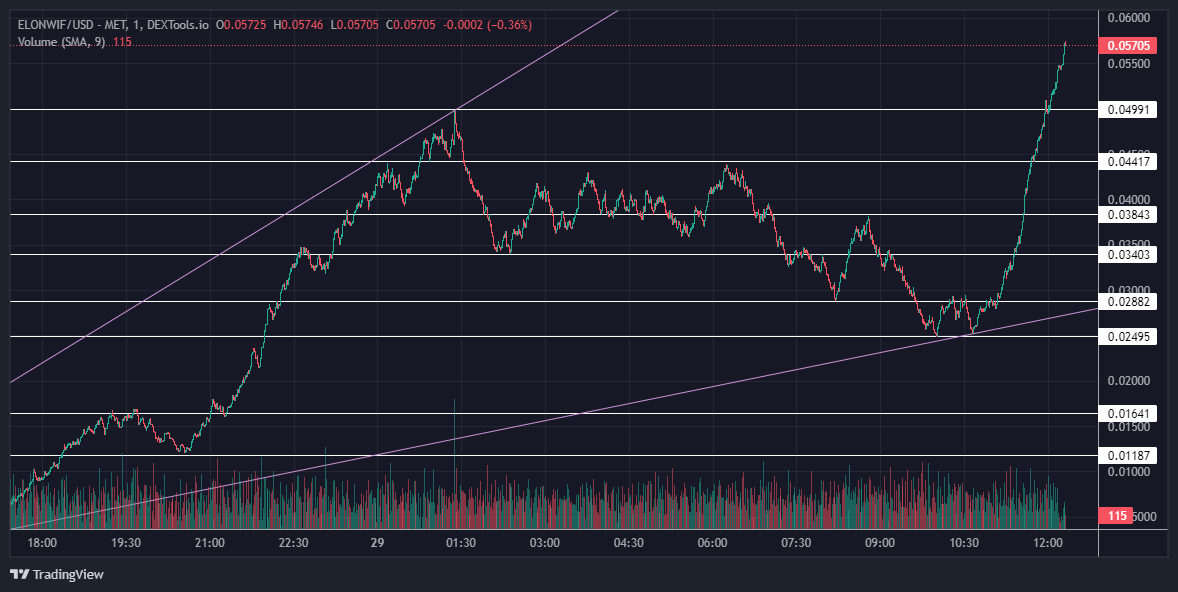Click the 18:00 time axis label

point(42,543)
